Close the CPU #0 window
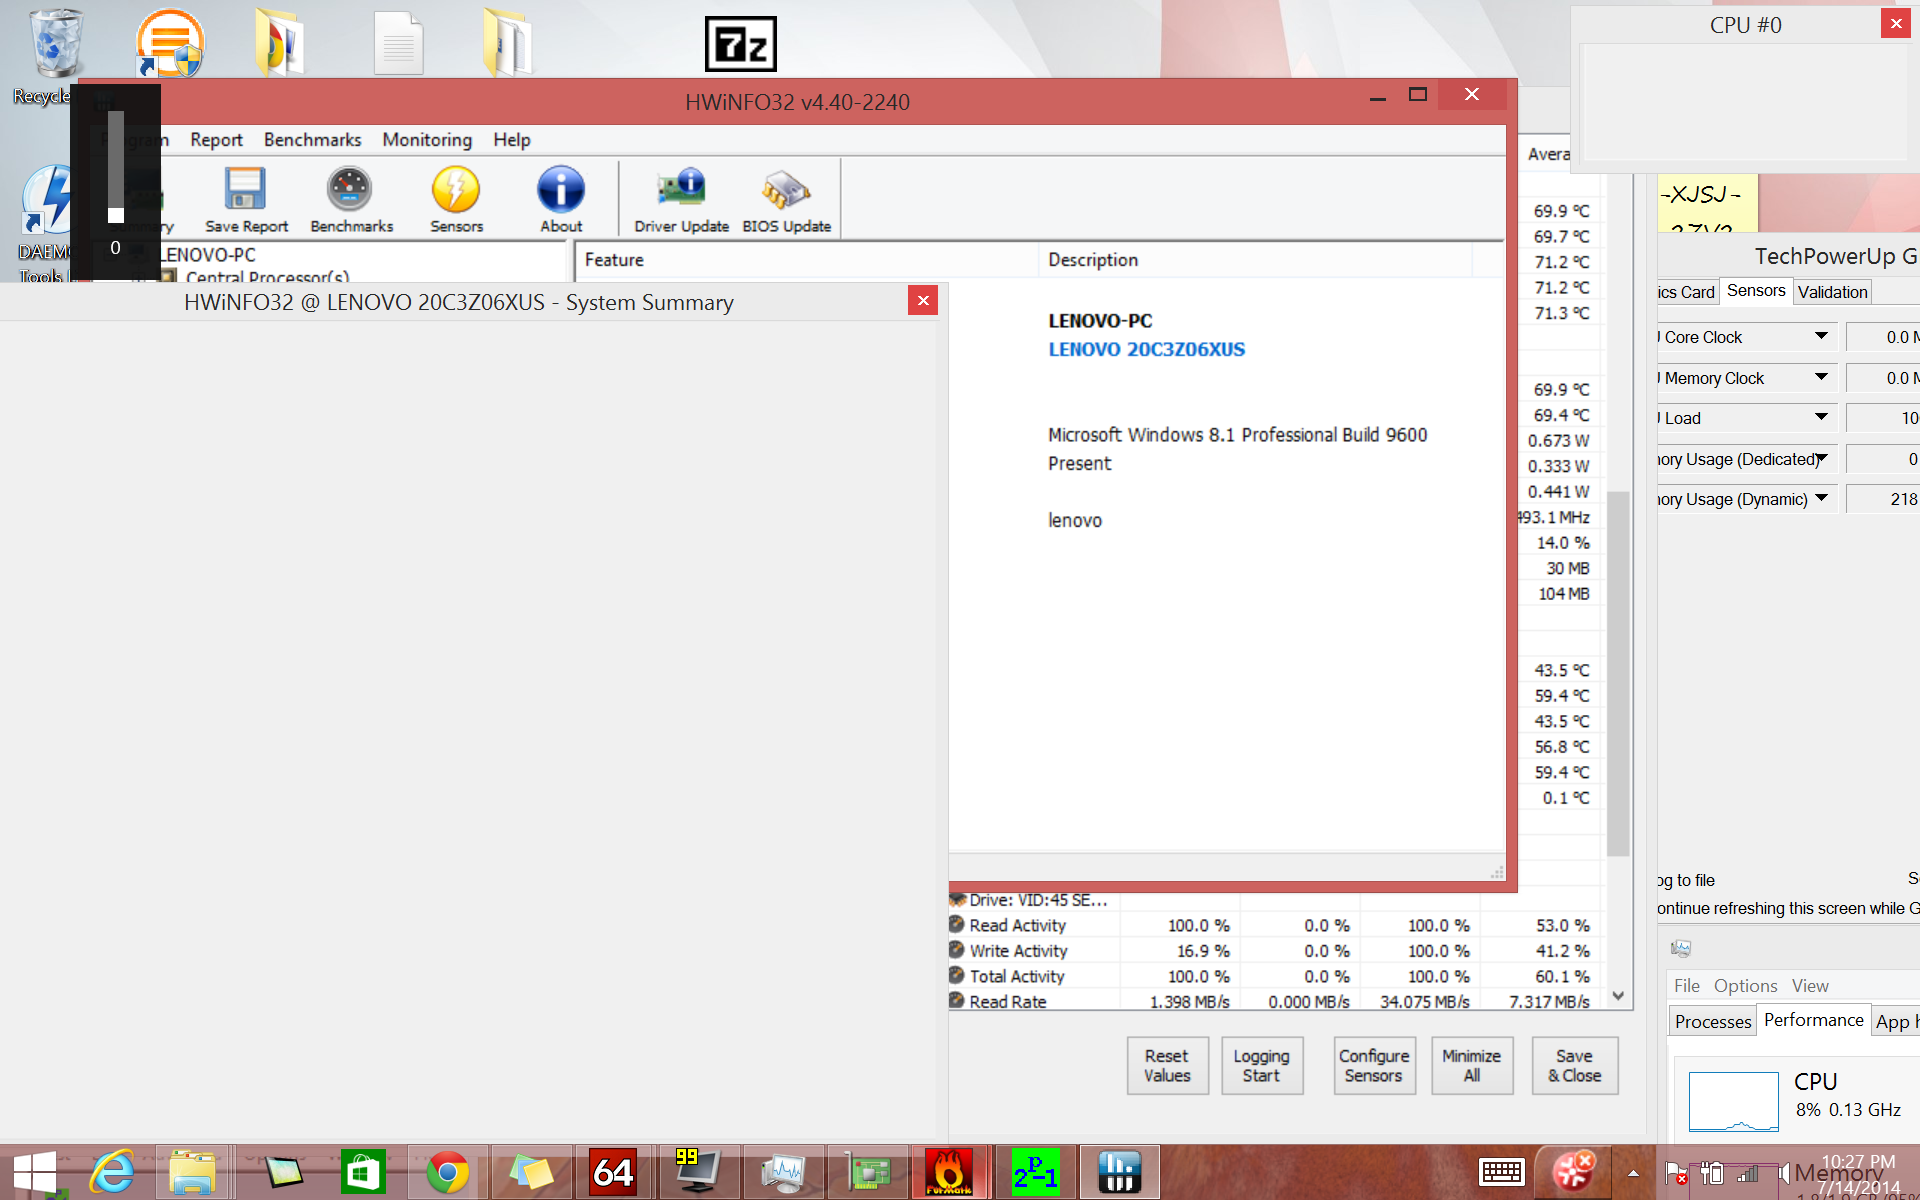1920x1200 pixels. coord(1895,24)
